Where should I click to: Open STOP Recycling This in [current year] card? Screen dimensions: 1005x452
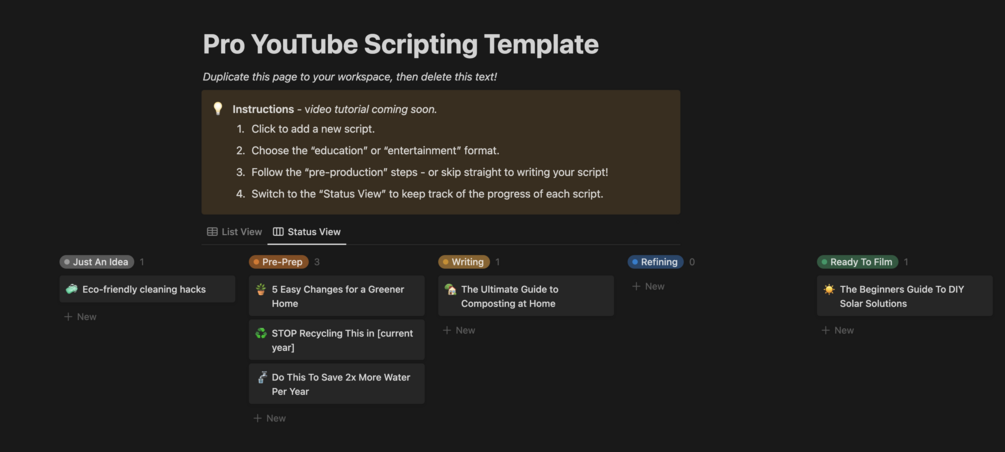pos(336,340)
